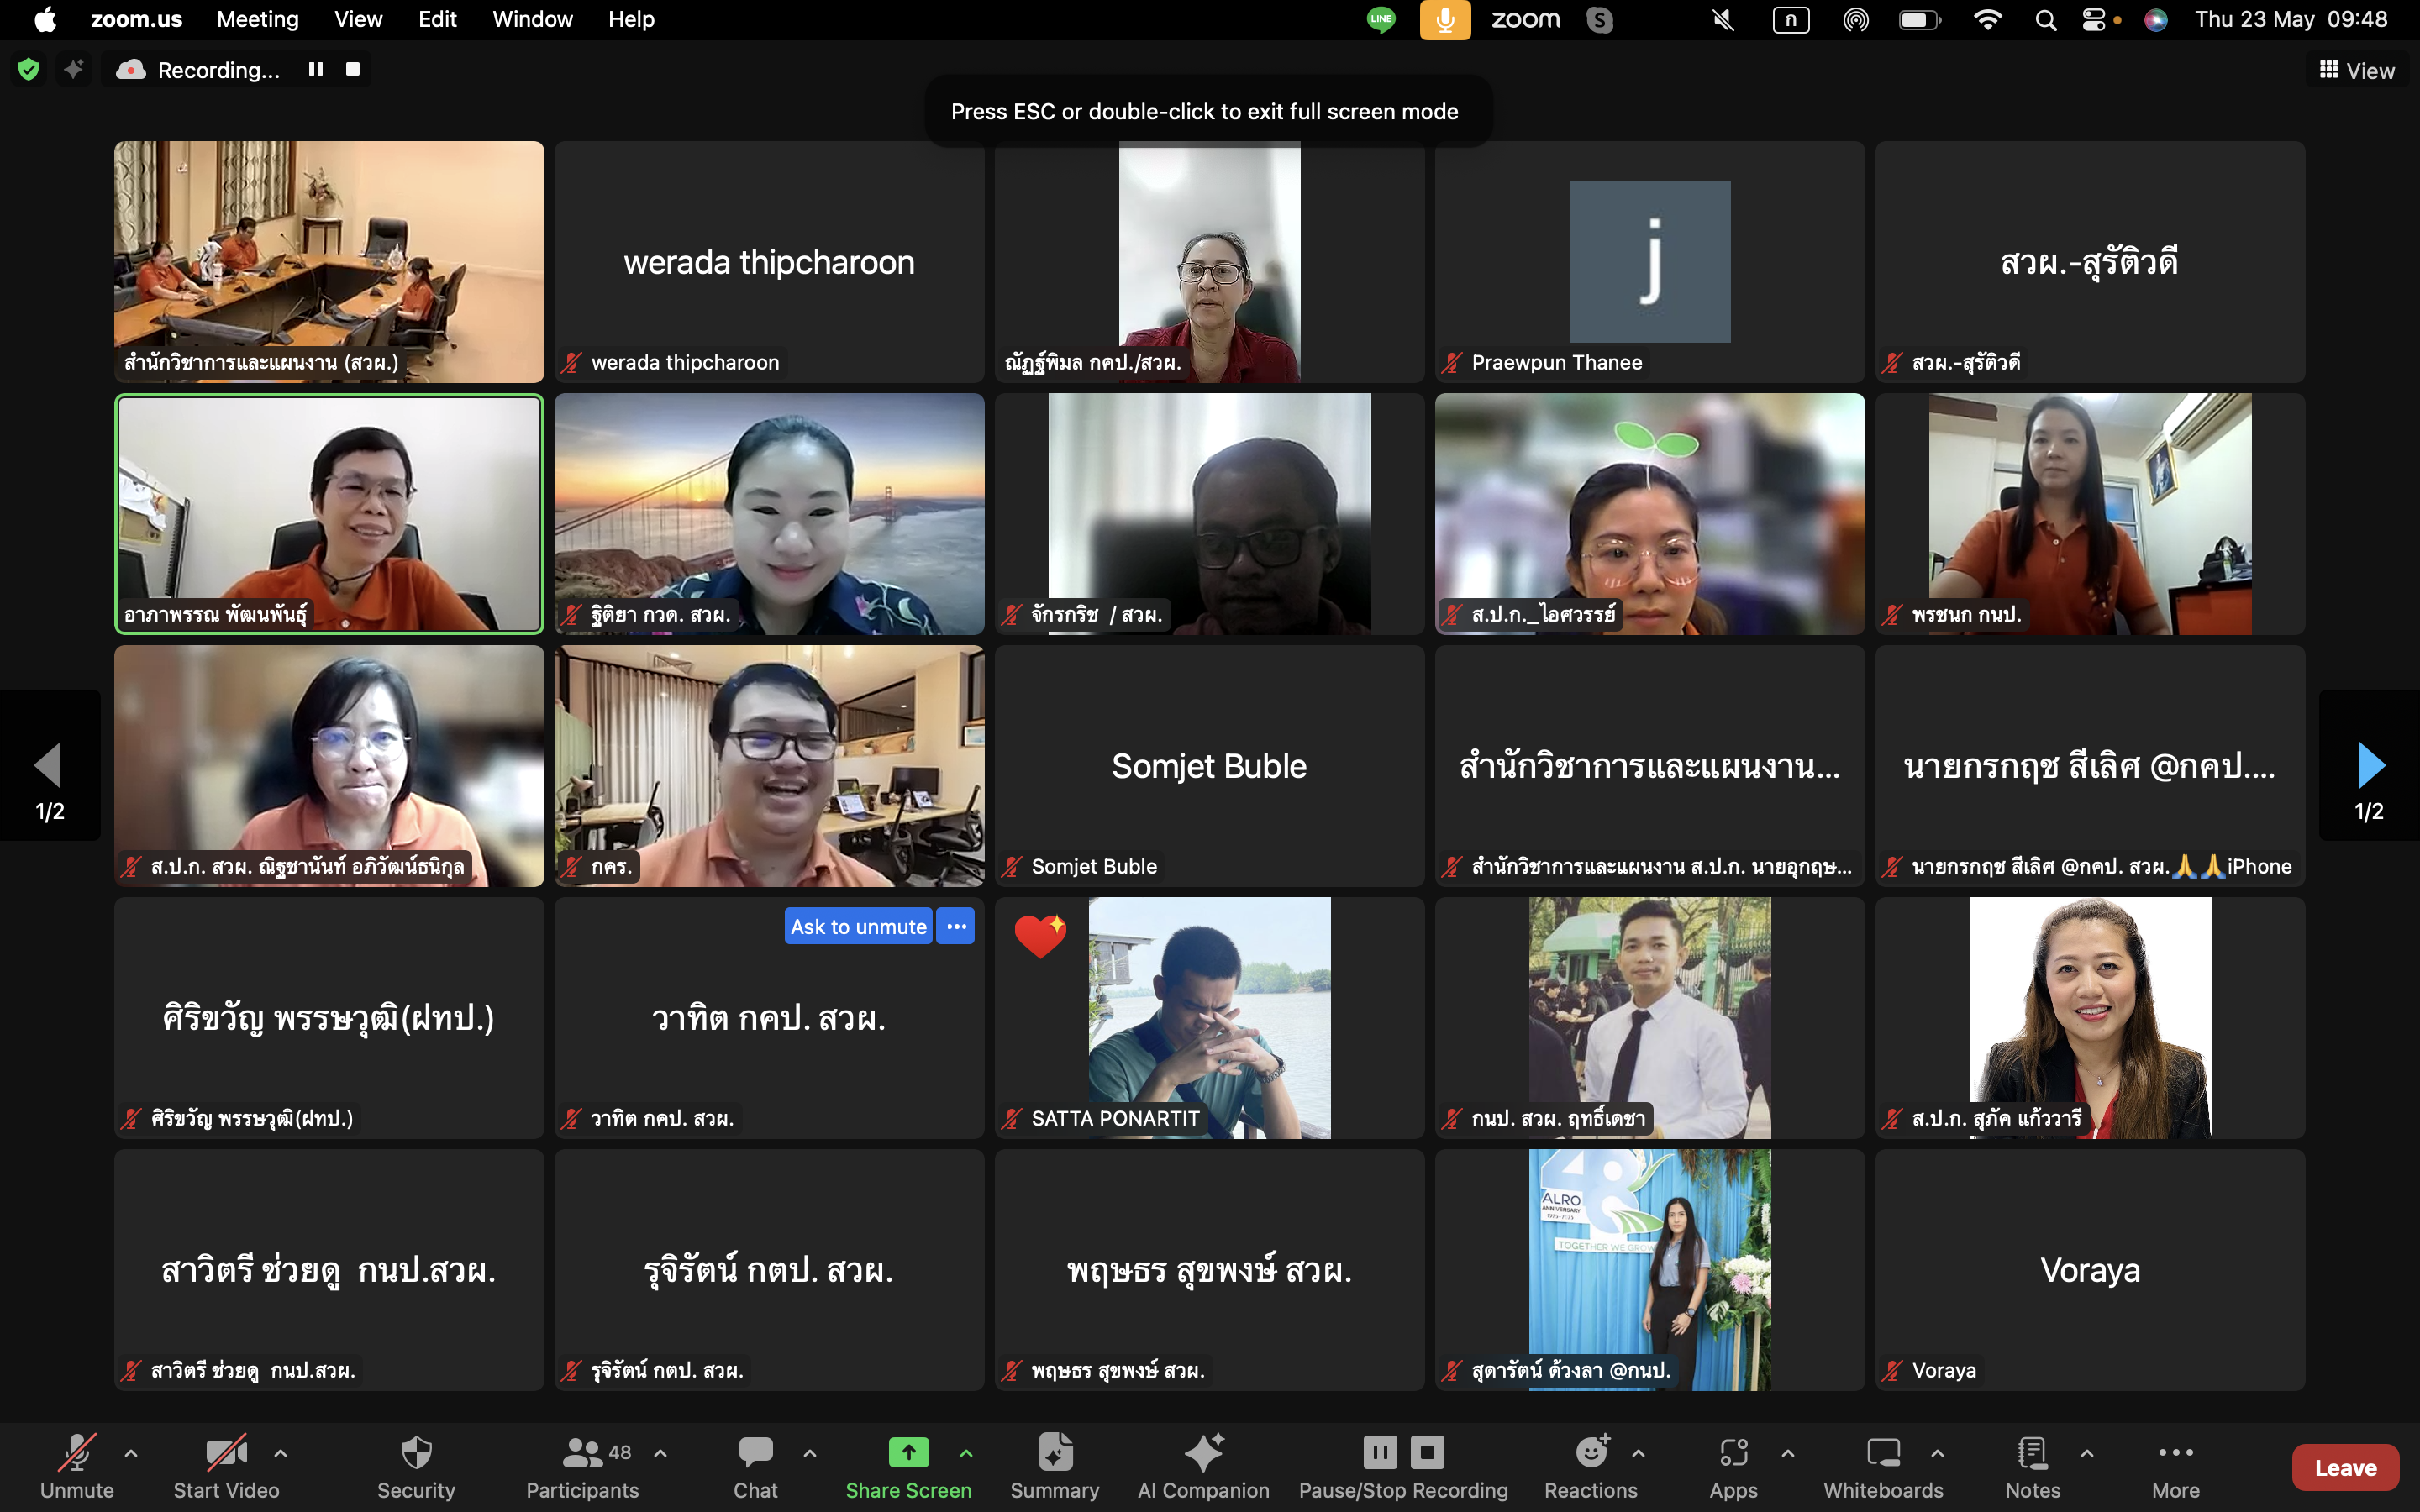Open the Meeting menu in the menu bar

pos(257,19)
